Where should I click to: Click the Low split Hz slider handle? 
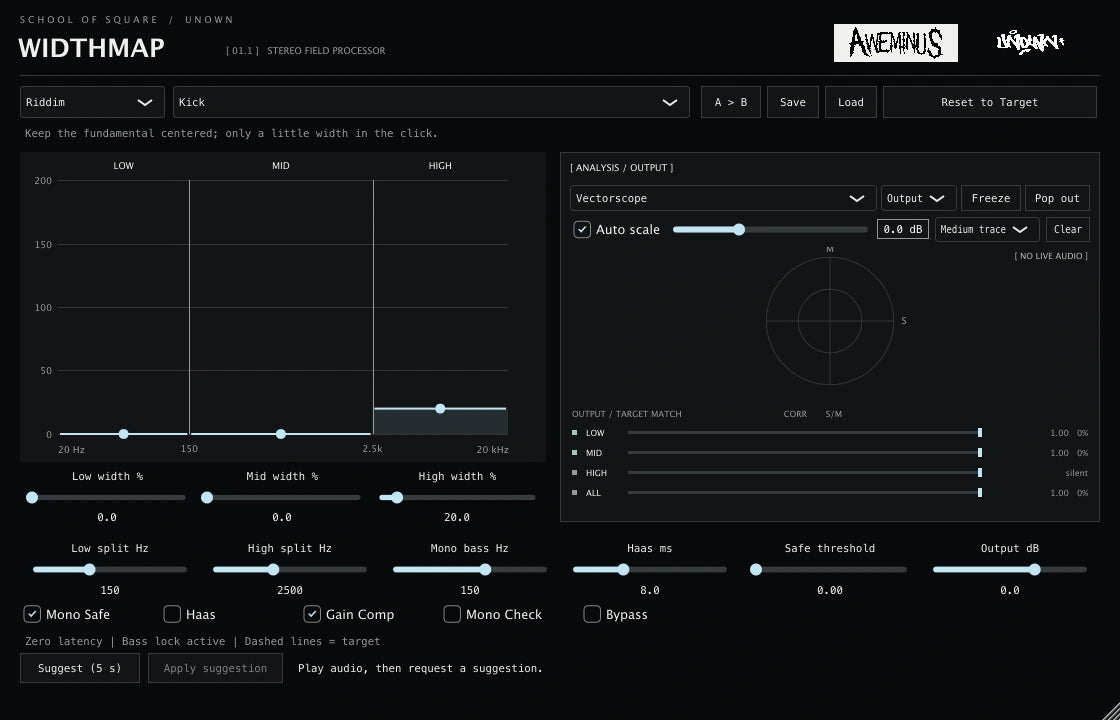tap(89, 569)
